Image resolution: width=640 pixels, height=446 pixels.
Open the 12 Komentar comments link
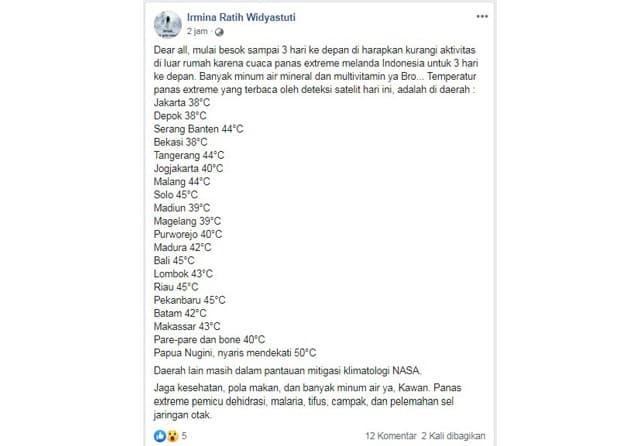click(x=393, y=436)
